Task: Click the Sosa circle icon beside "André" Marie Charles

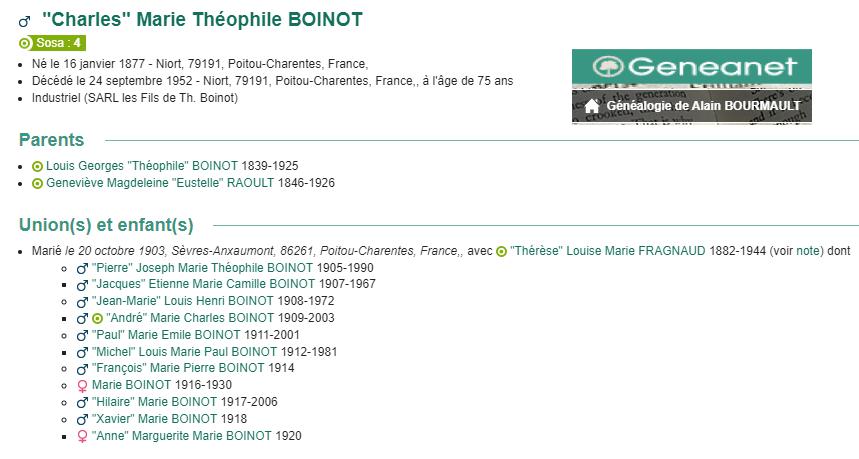Action: pos(98,318)
